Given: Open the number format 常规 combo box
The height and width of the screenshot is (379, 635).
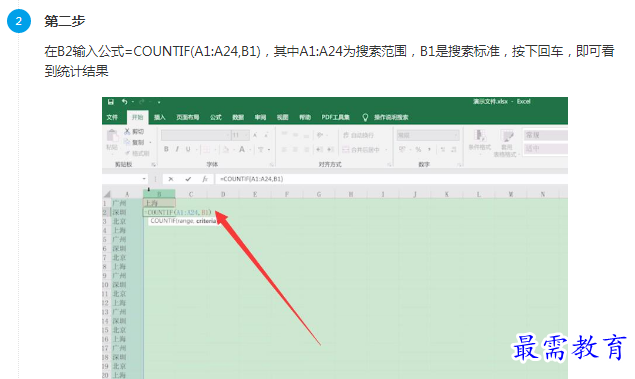Looking at the screenshot, I should pyautogui.click(x=428, y=135).
